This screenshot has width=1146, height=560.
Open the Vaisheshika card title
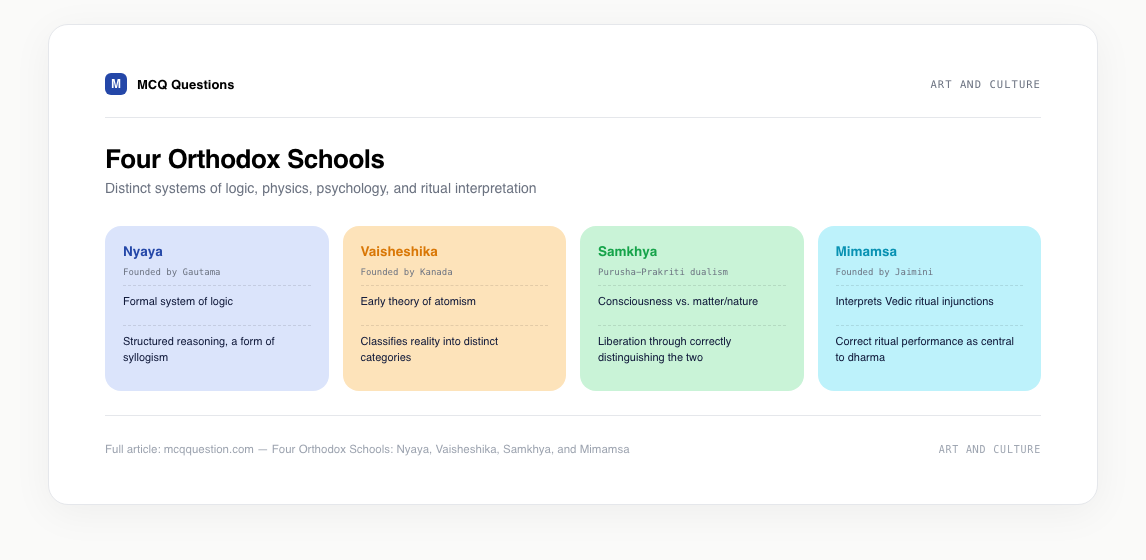click(x=399, y=251)
